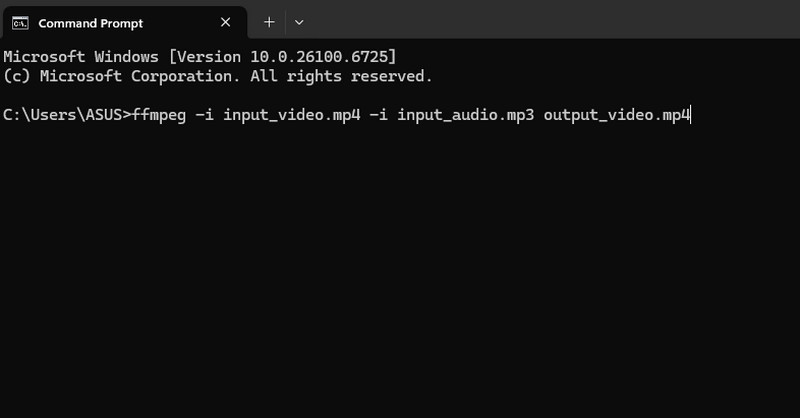800x418 pixels.
Task: Place the cursor at the command's end
Action: click(691, 115)
